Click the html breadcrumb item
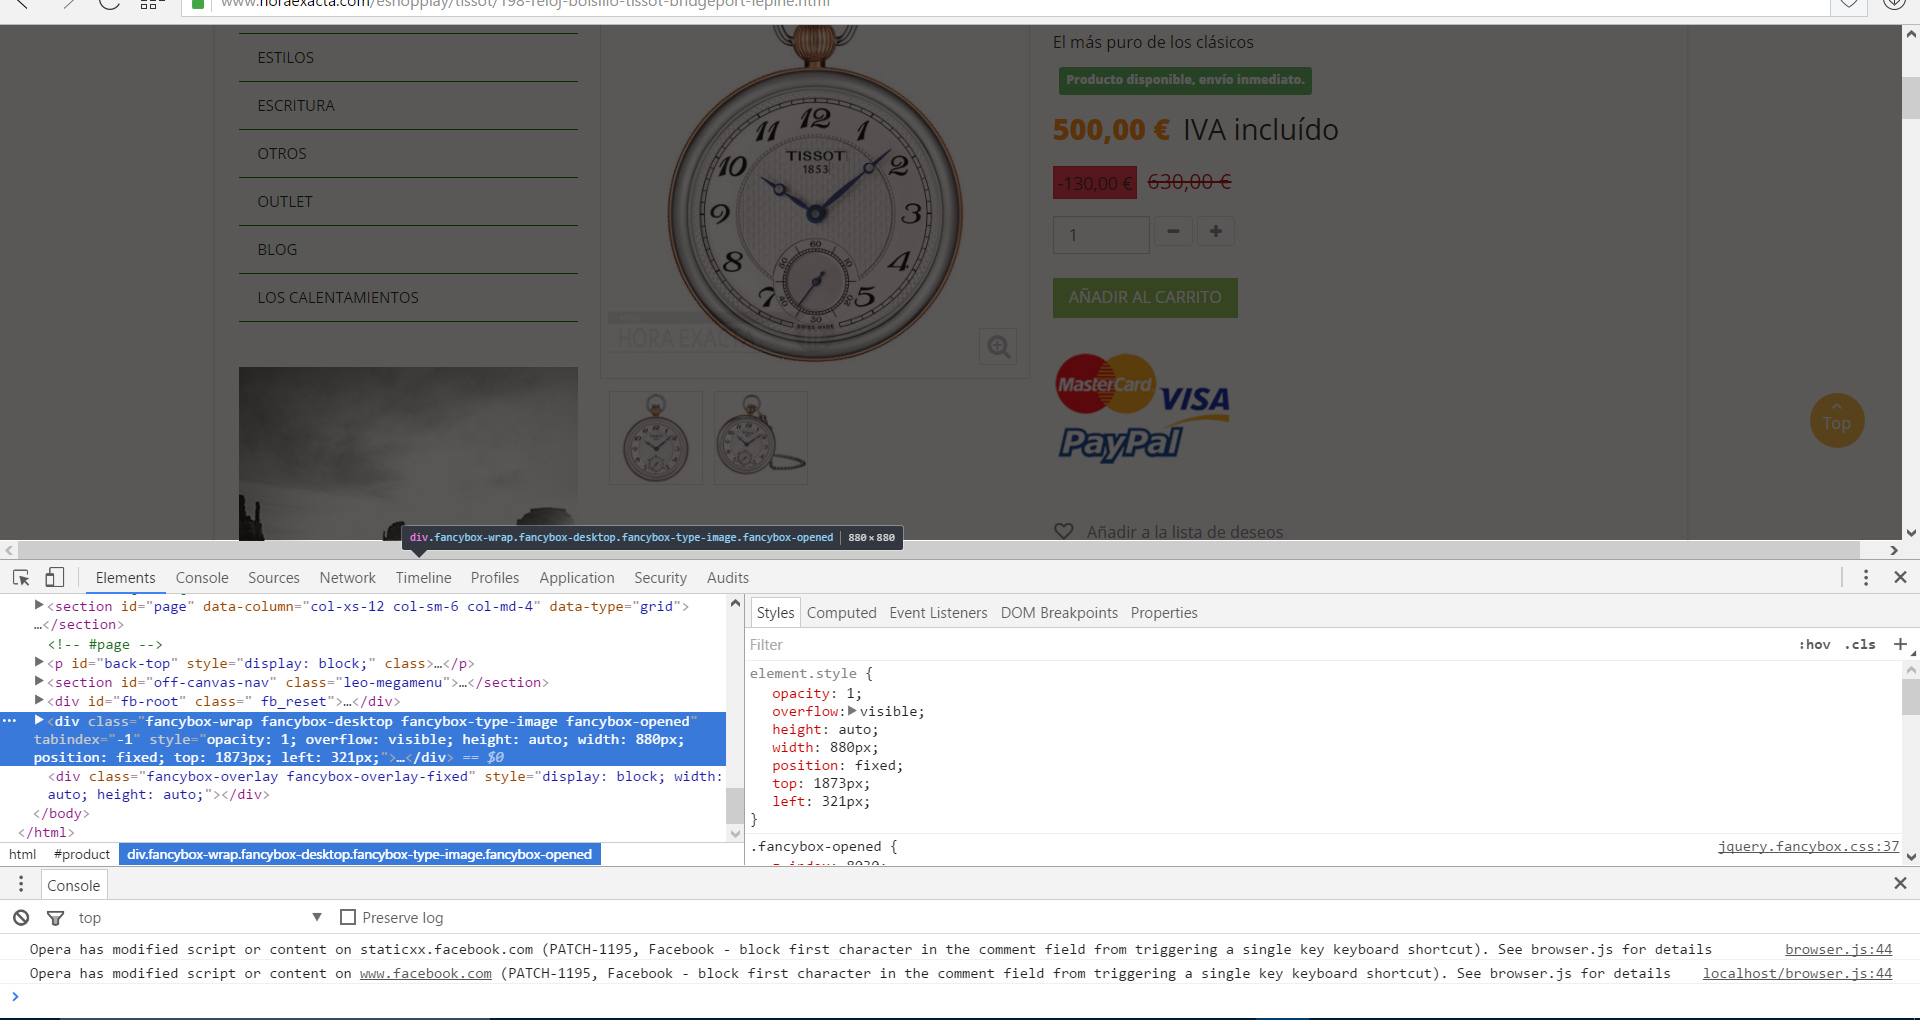Viewport: 1920px width, 1020px height. (x=23, y=855)
